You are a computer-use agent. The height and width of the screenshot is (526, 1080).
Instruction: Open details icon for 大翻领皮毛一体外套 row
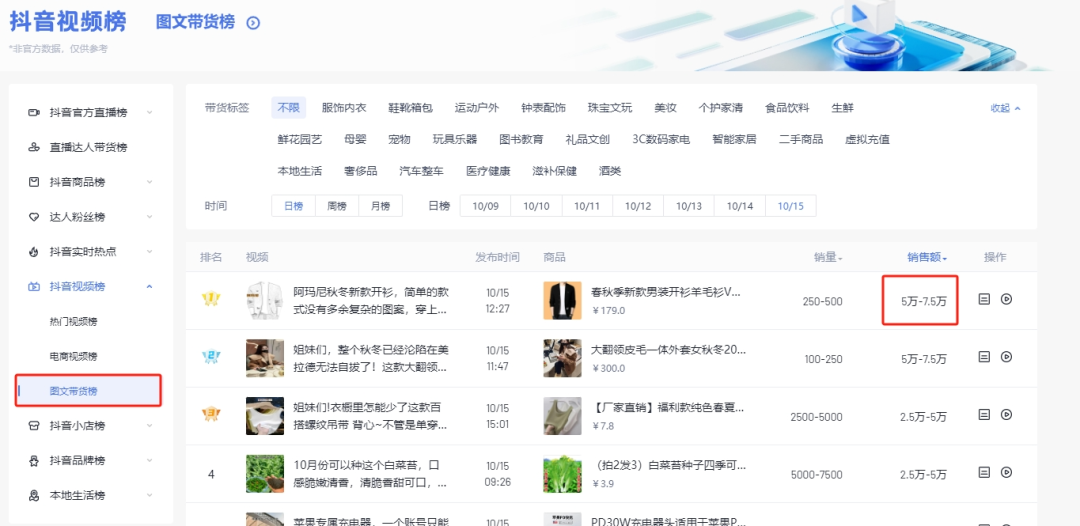click(x=984, y=357)
